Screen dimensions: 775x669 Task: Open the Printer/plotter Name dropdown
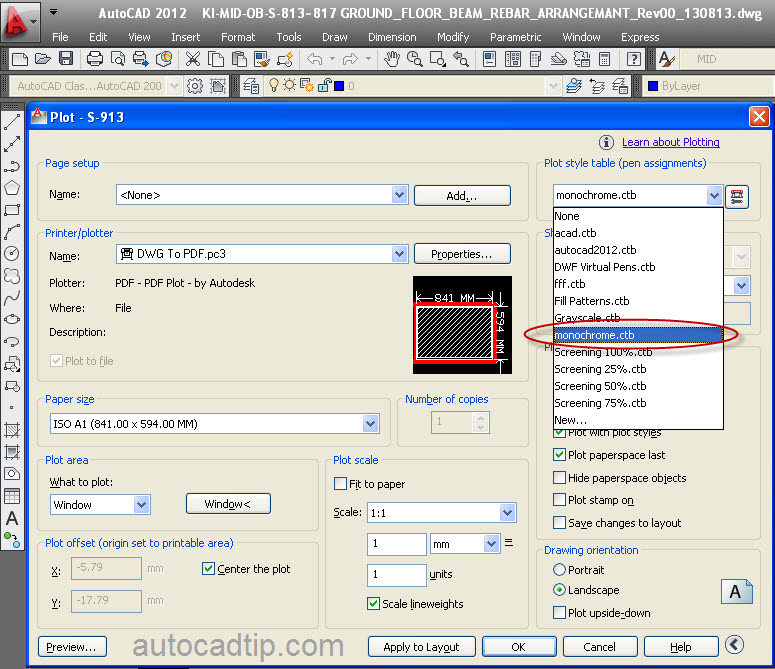point(399,254)
